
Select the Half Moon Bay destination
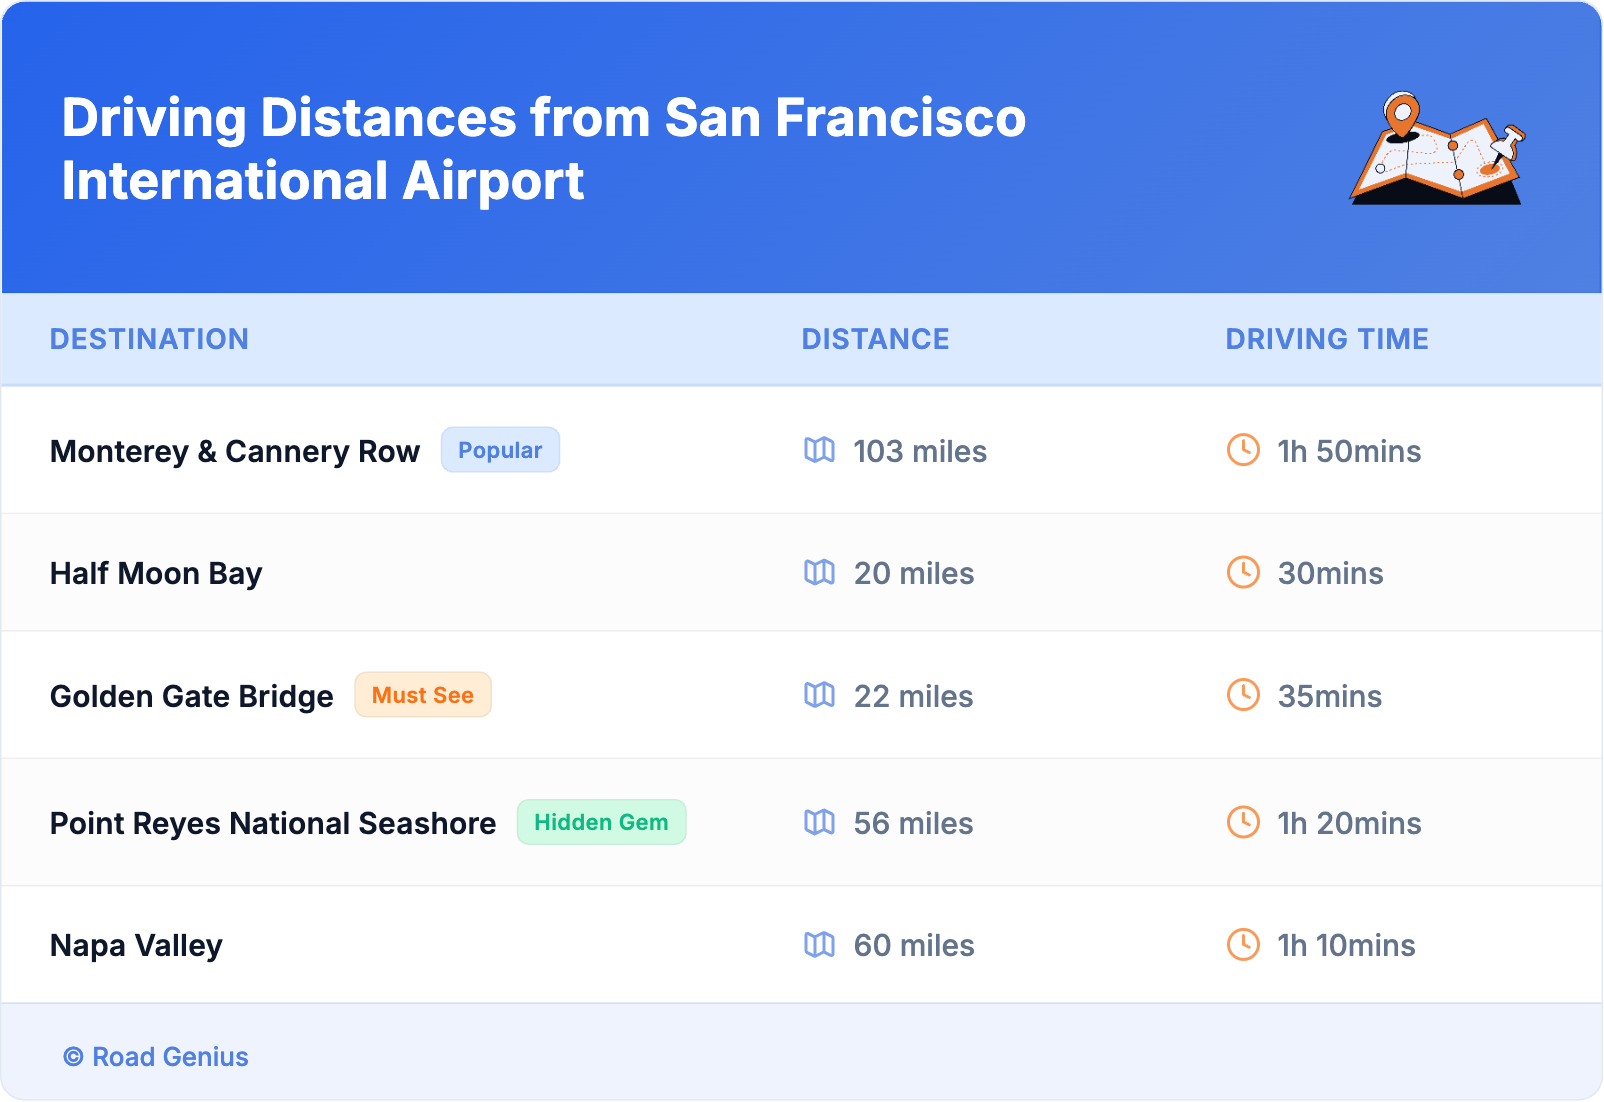click(x=156, y=573)
